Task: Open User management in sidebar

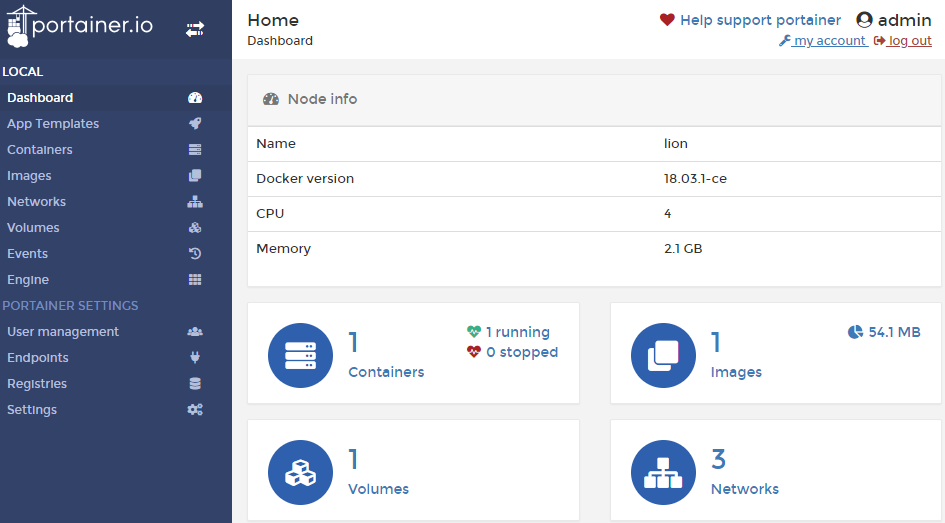Action: tap(63, 332)
